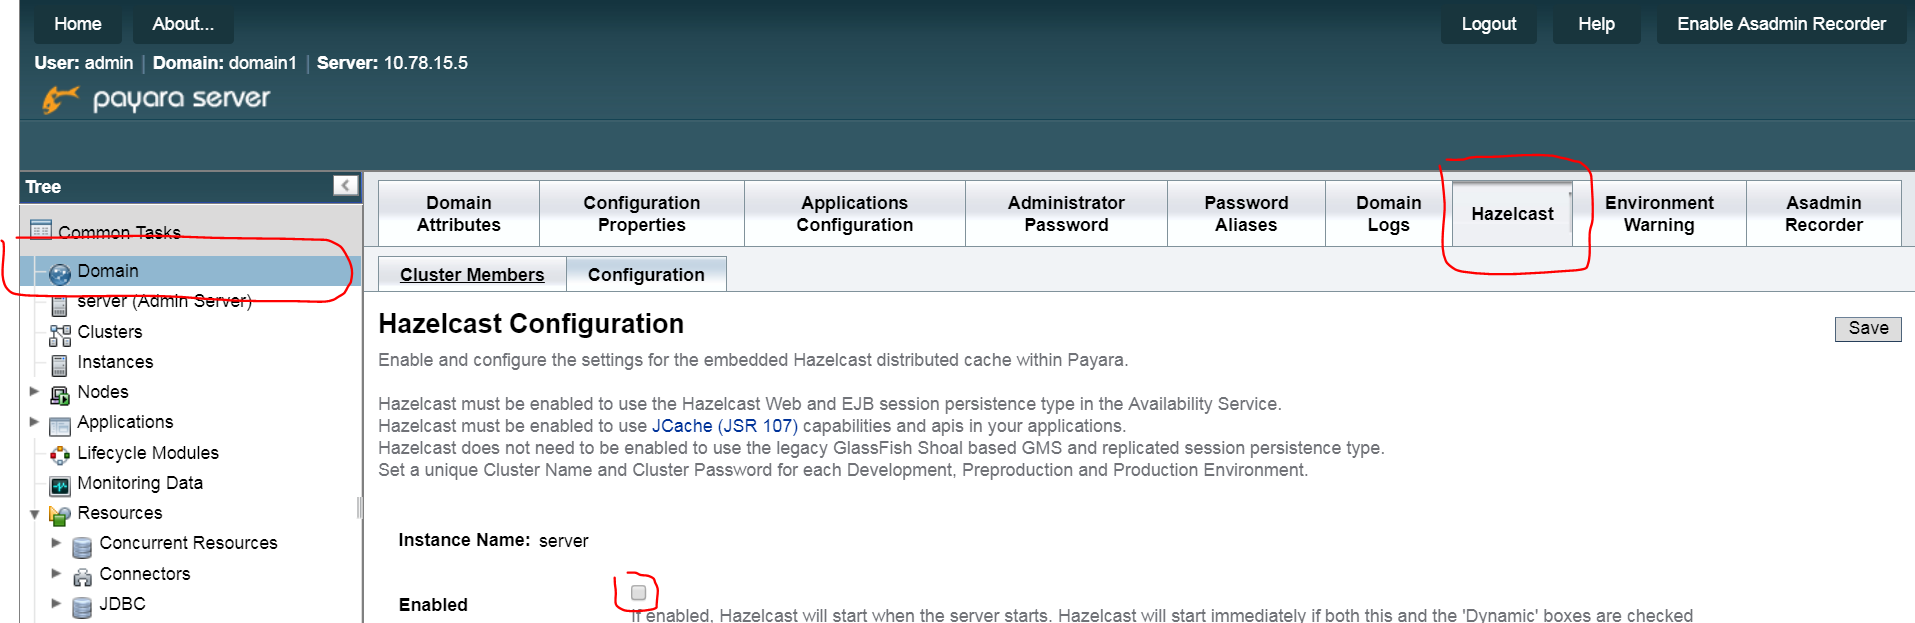Select Clusters in the tree

(110, 332)
